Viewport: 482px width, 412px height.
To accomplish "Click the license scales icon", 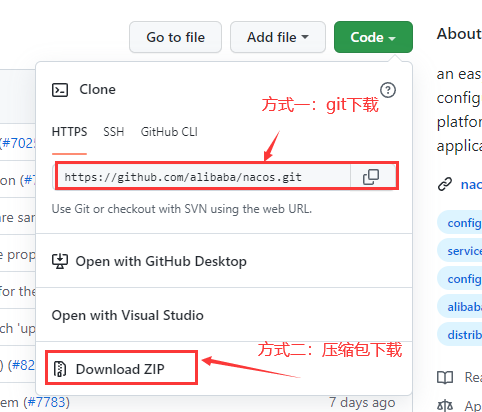I will (x=445, y=406).
